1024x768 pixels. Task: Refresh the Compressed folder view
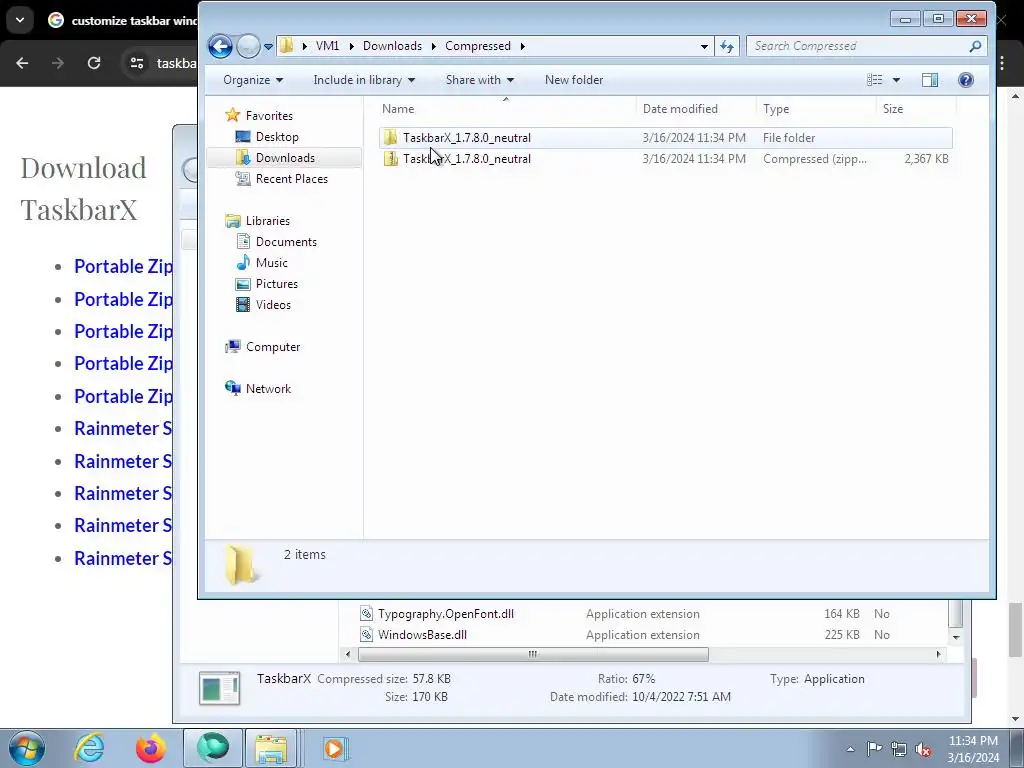pyautogui.click(x=727, y=46)
